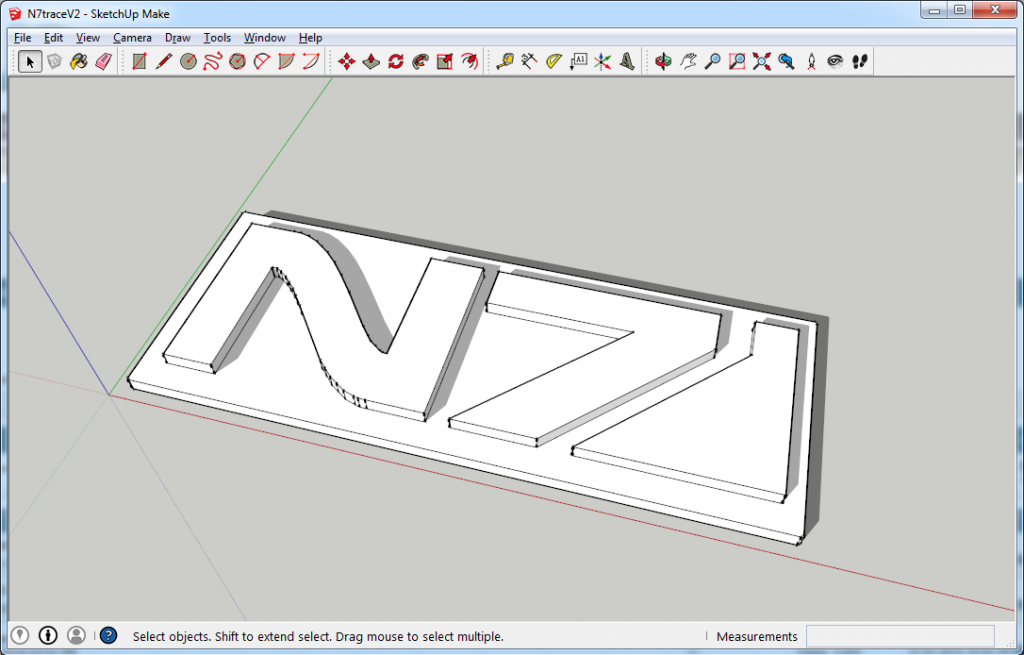Activate the Walk footprints tool
The width and height of the screenshot is (1024, 655).
pos(859,62)
